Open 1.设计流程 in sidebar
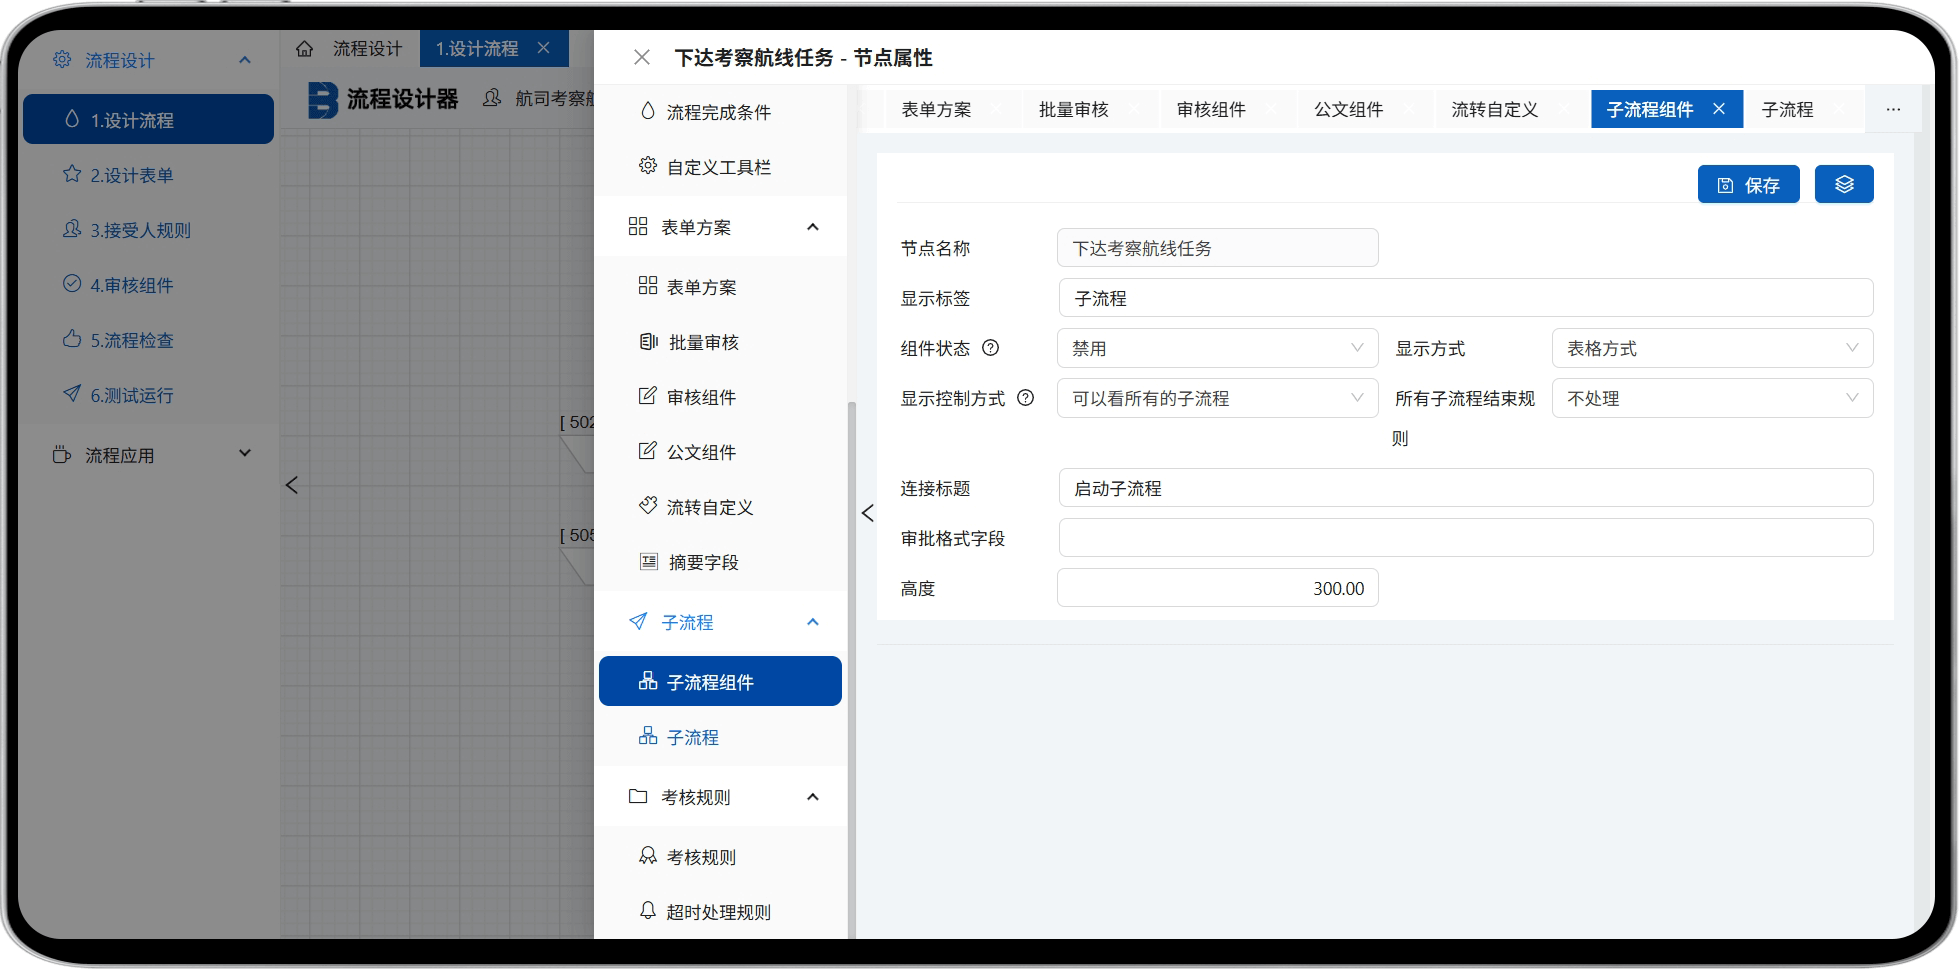Image resolution: width=1960 pixels, height=970 pixels. [148, 119]
